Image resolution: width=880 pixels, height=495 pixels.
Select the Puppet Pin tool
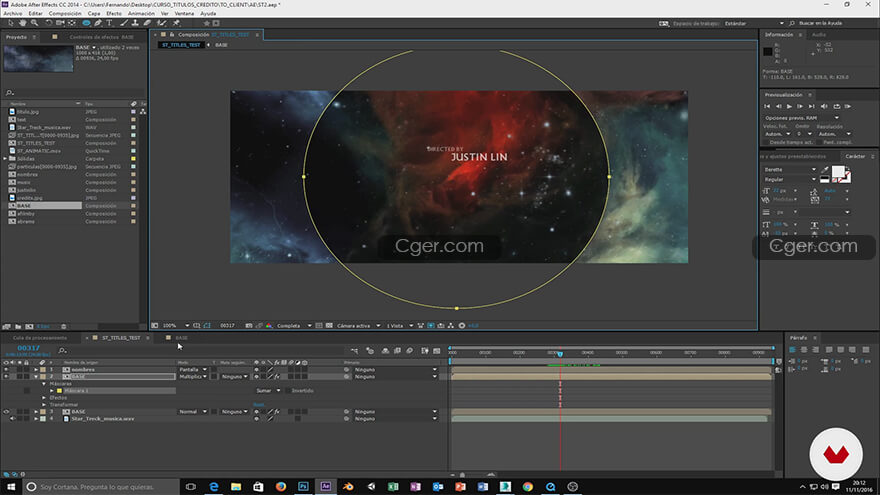pos(176,23)
